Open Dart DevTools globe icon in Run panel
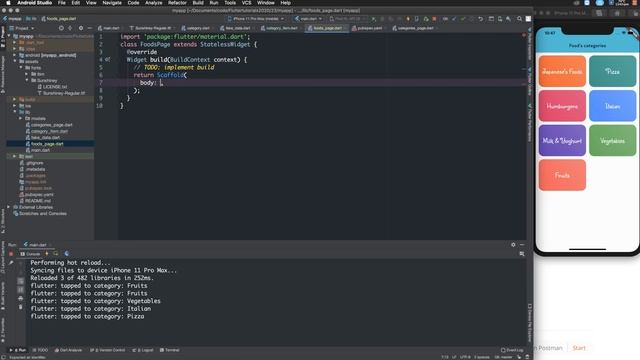Viewport: 640px width, 360px height. click(67, 254)
